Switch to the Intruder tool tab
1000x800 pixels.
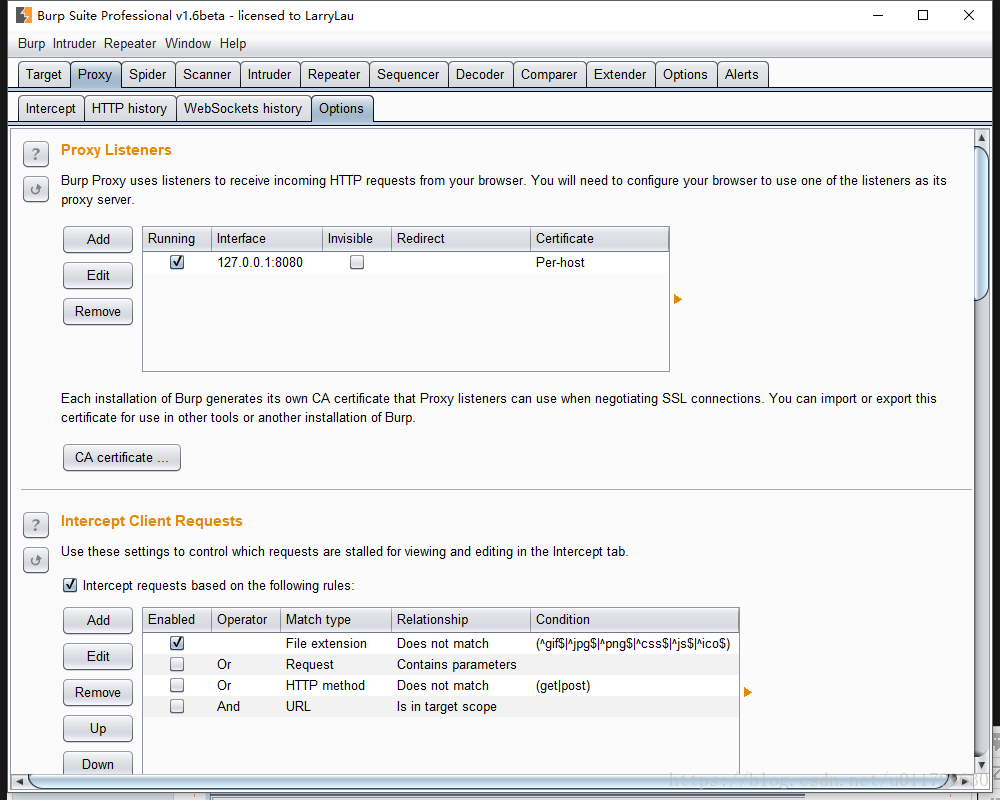(269, 75)
